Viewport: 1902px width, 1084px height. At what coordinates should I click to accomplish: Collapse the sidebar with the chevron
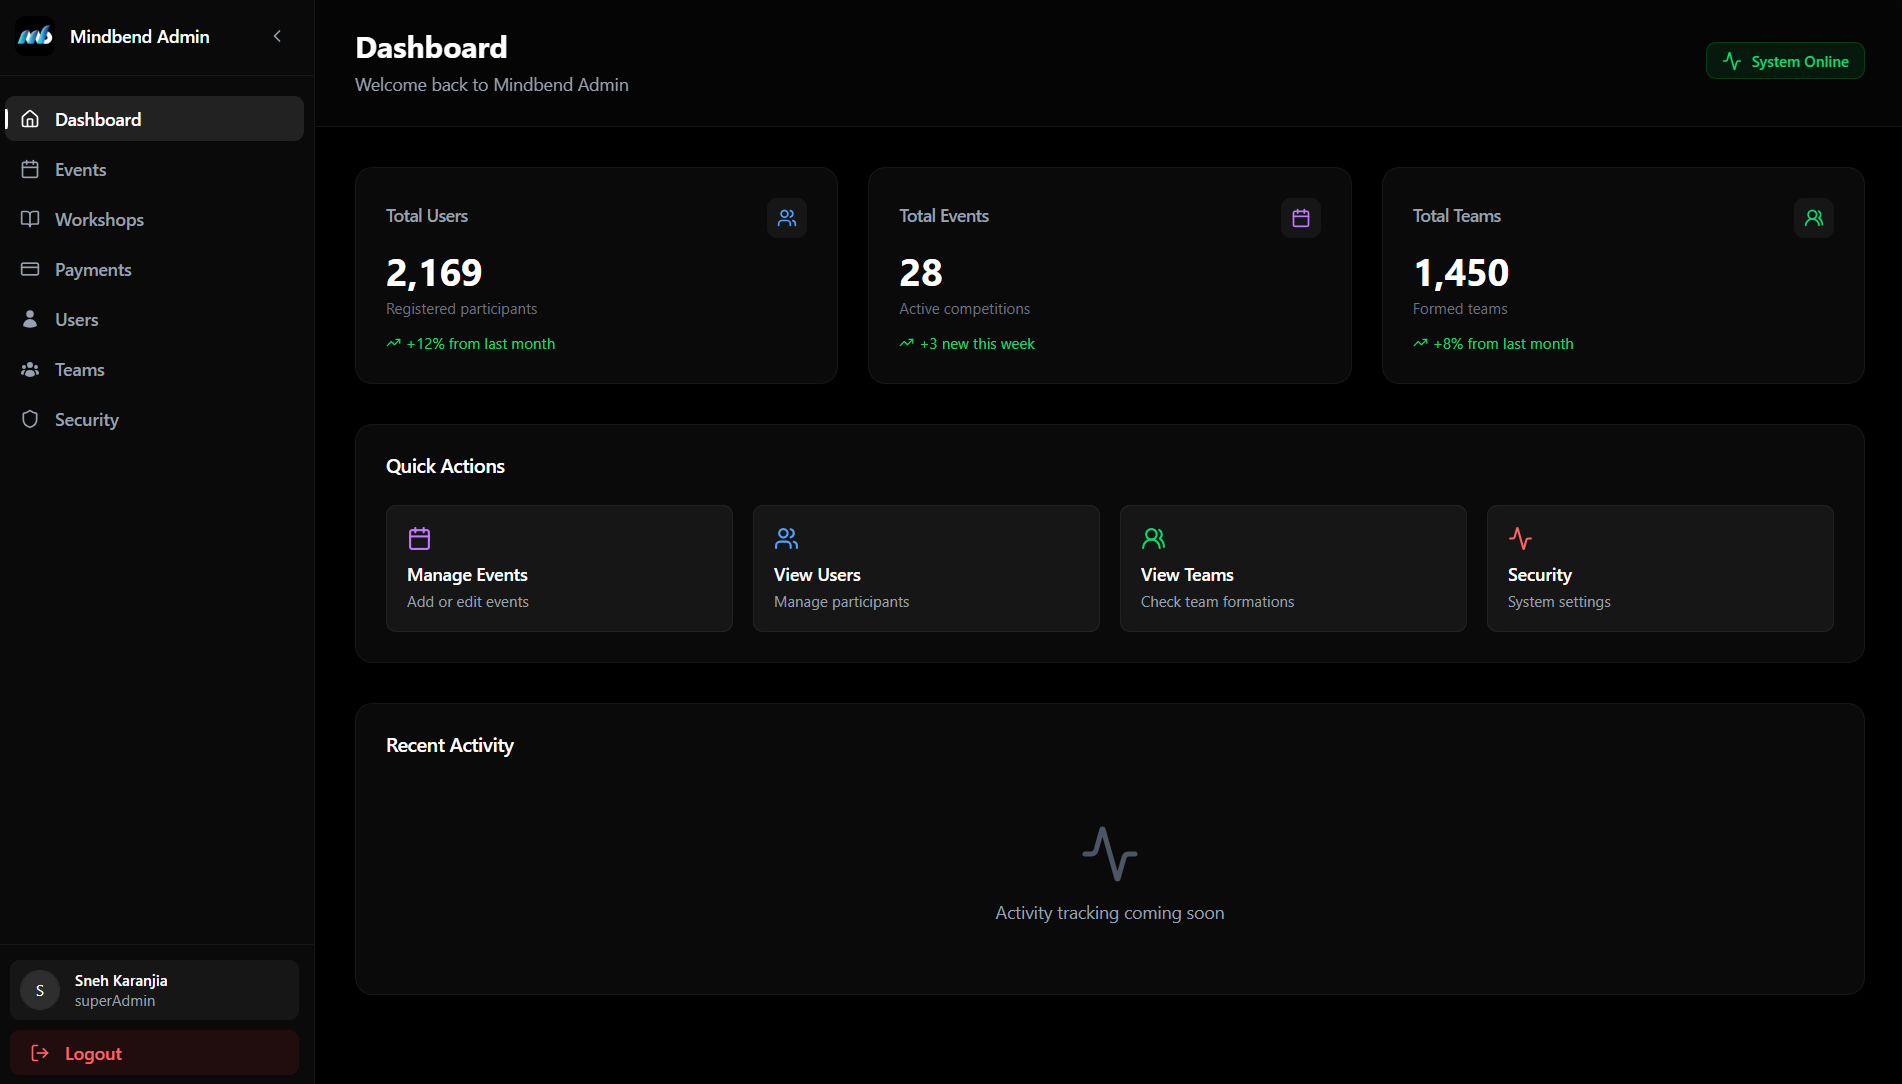point(277,36)
